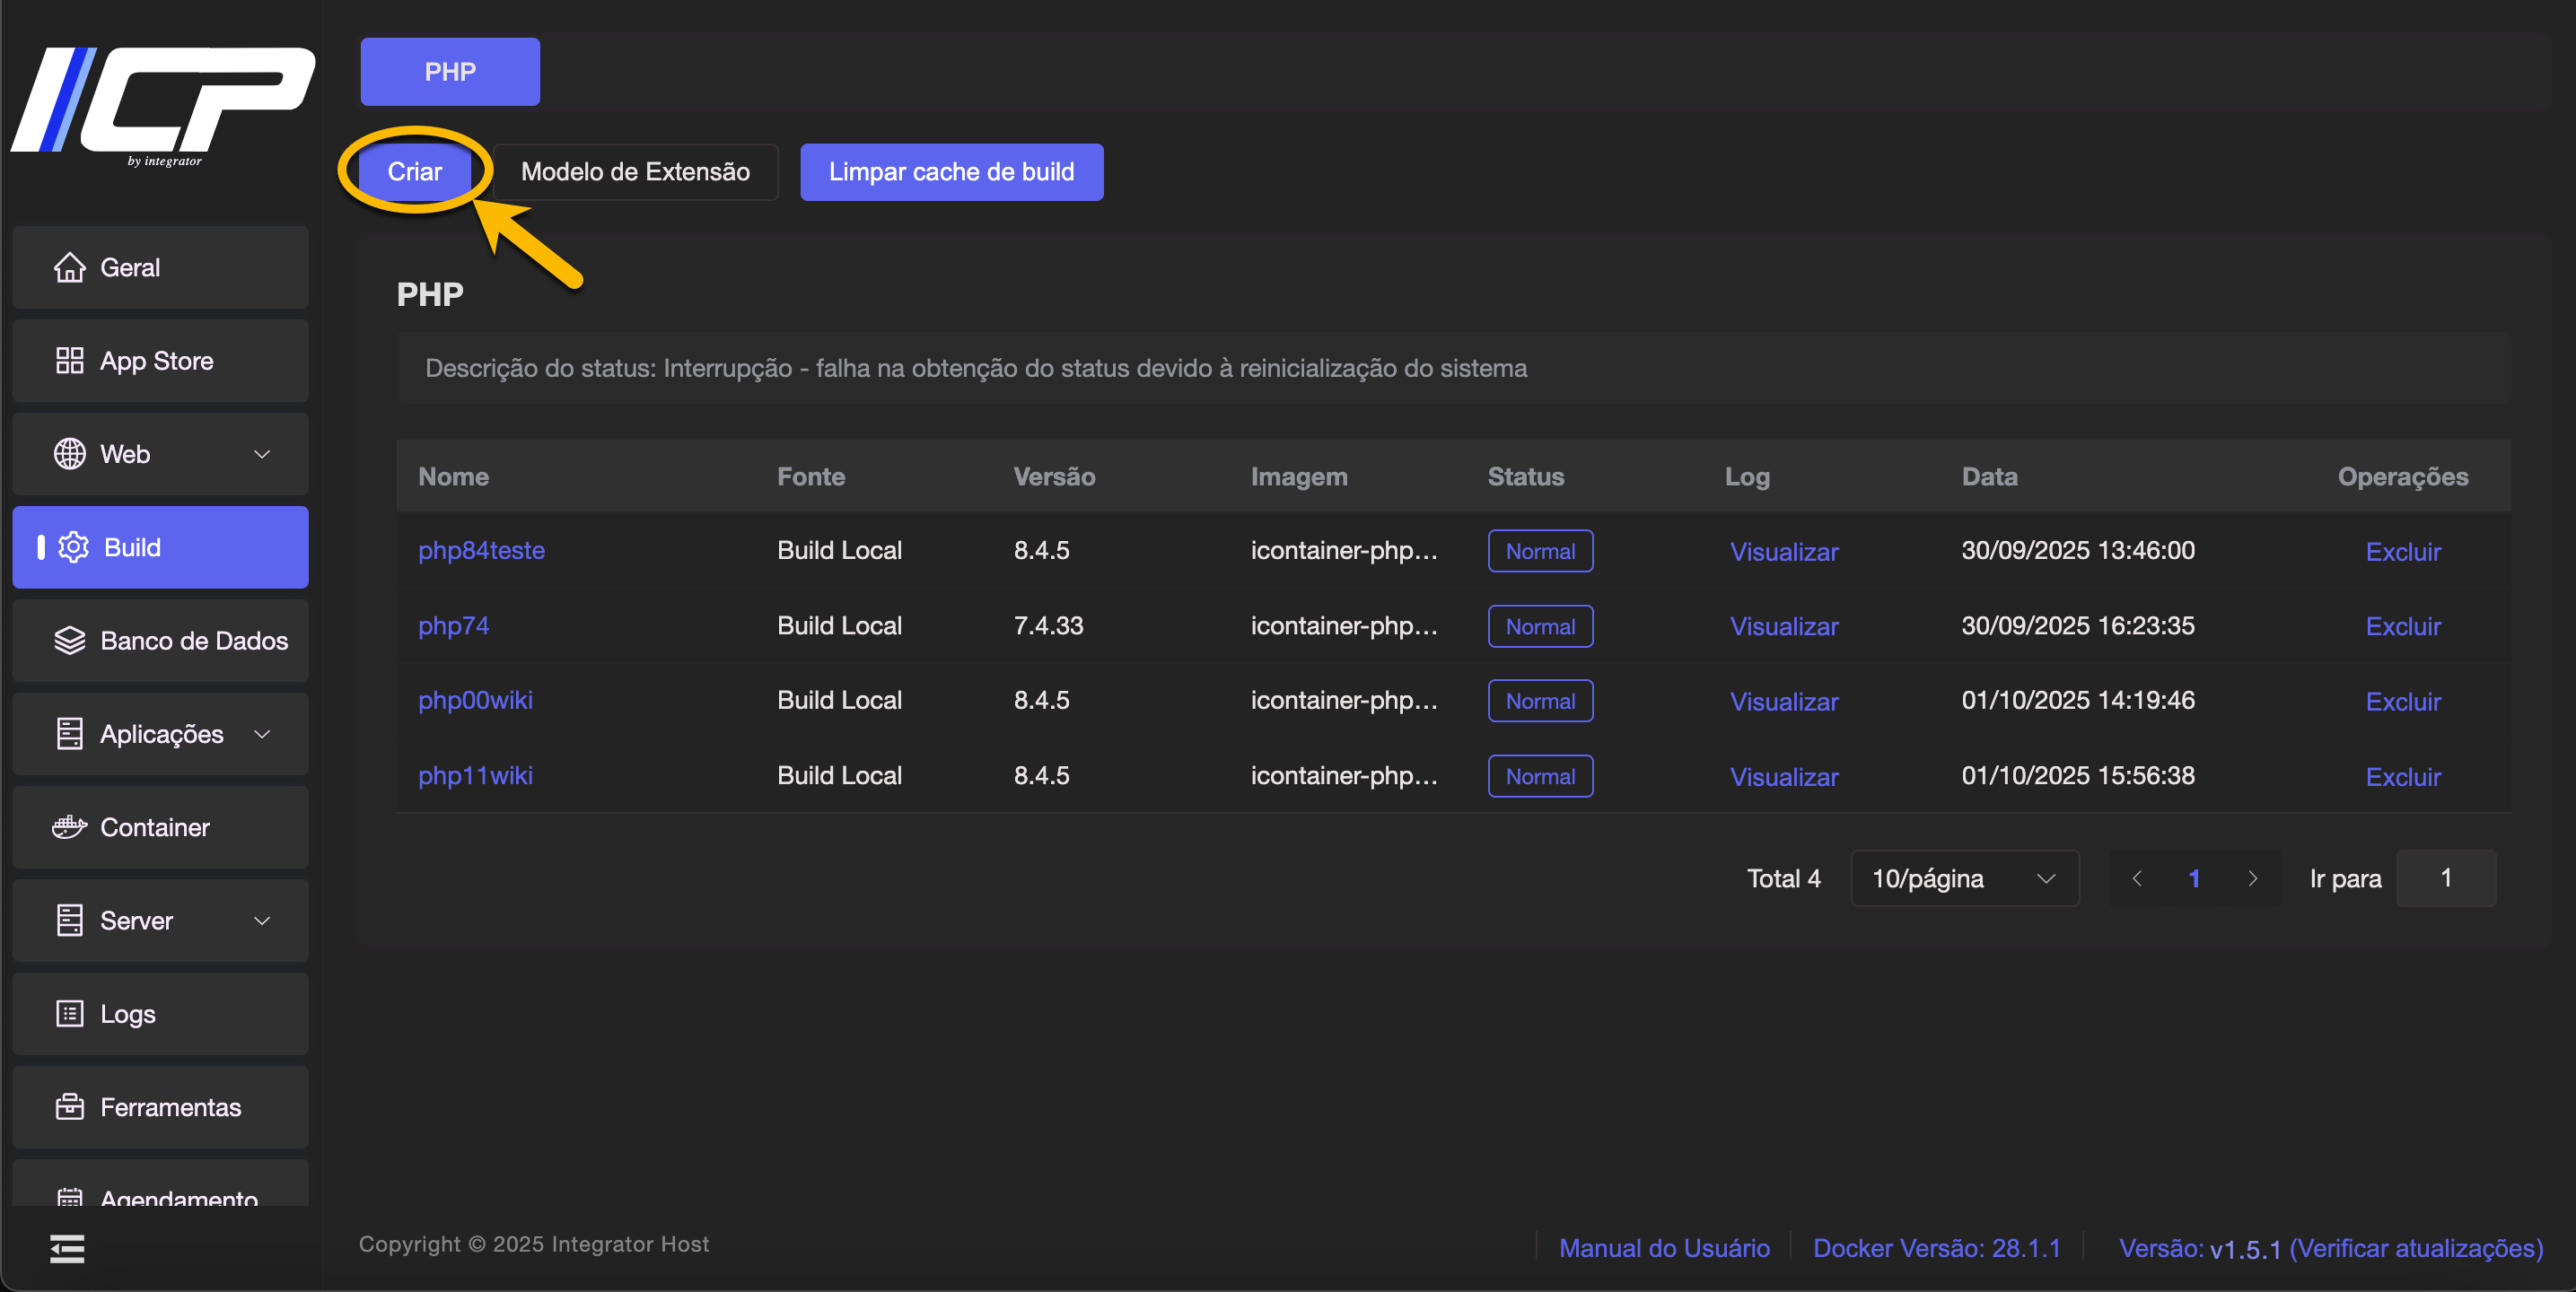This screenshot has width=2576, height=1292.
Task: Click the Ir para page input field
Action: point(2445,878)
